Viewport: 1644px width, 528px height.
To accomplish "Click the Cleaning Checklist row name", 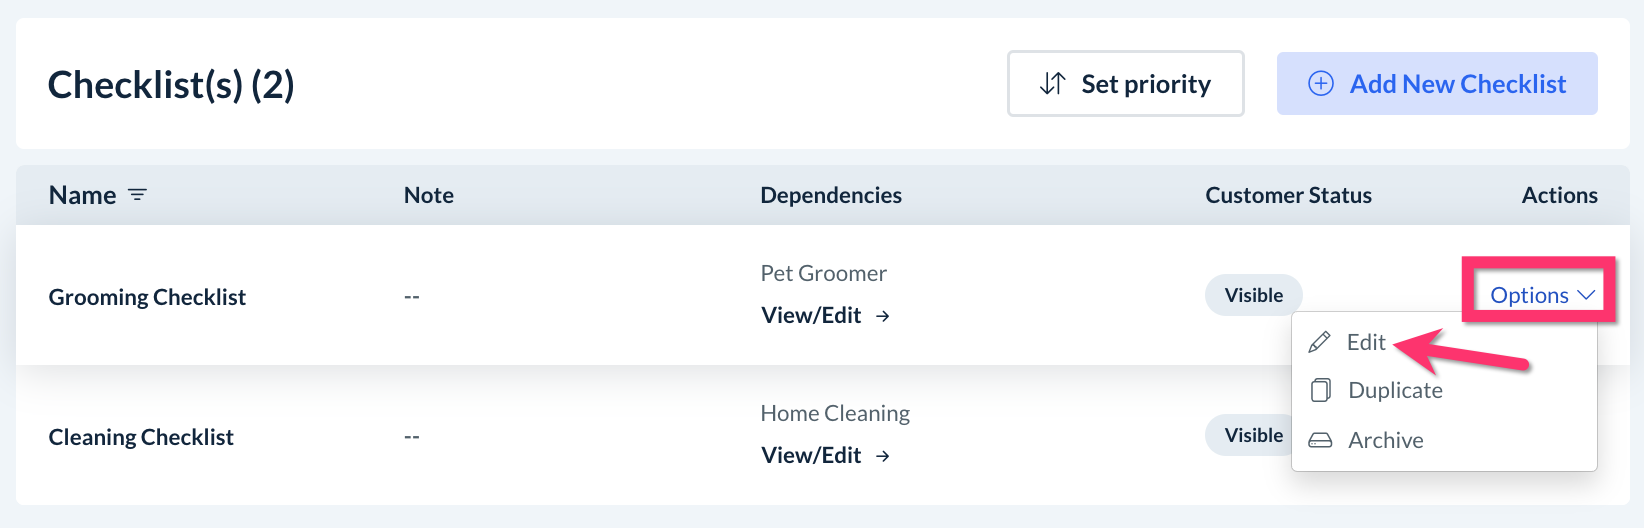I will [141, 437].
